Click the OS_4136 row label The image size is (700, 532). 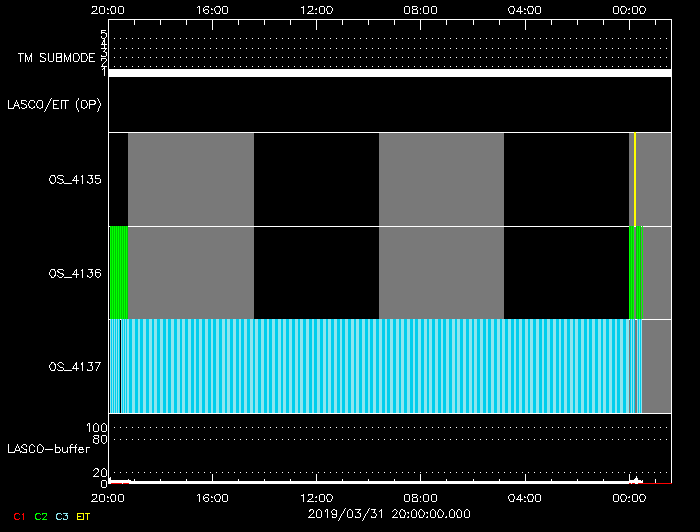[x=75, y=273]
